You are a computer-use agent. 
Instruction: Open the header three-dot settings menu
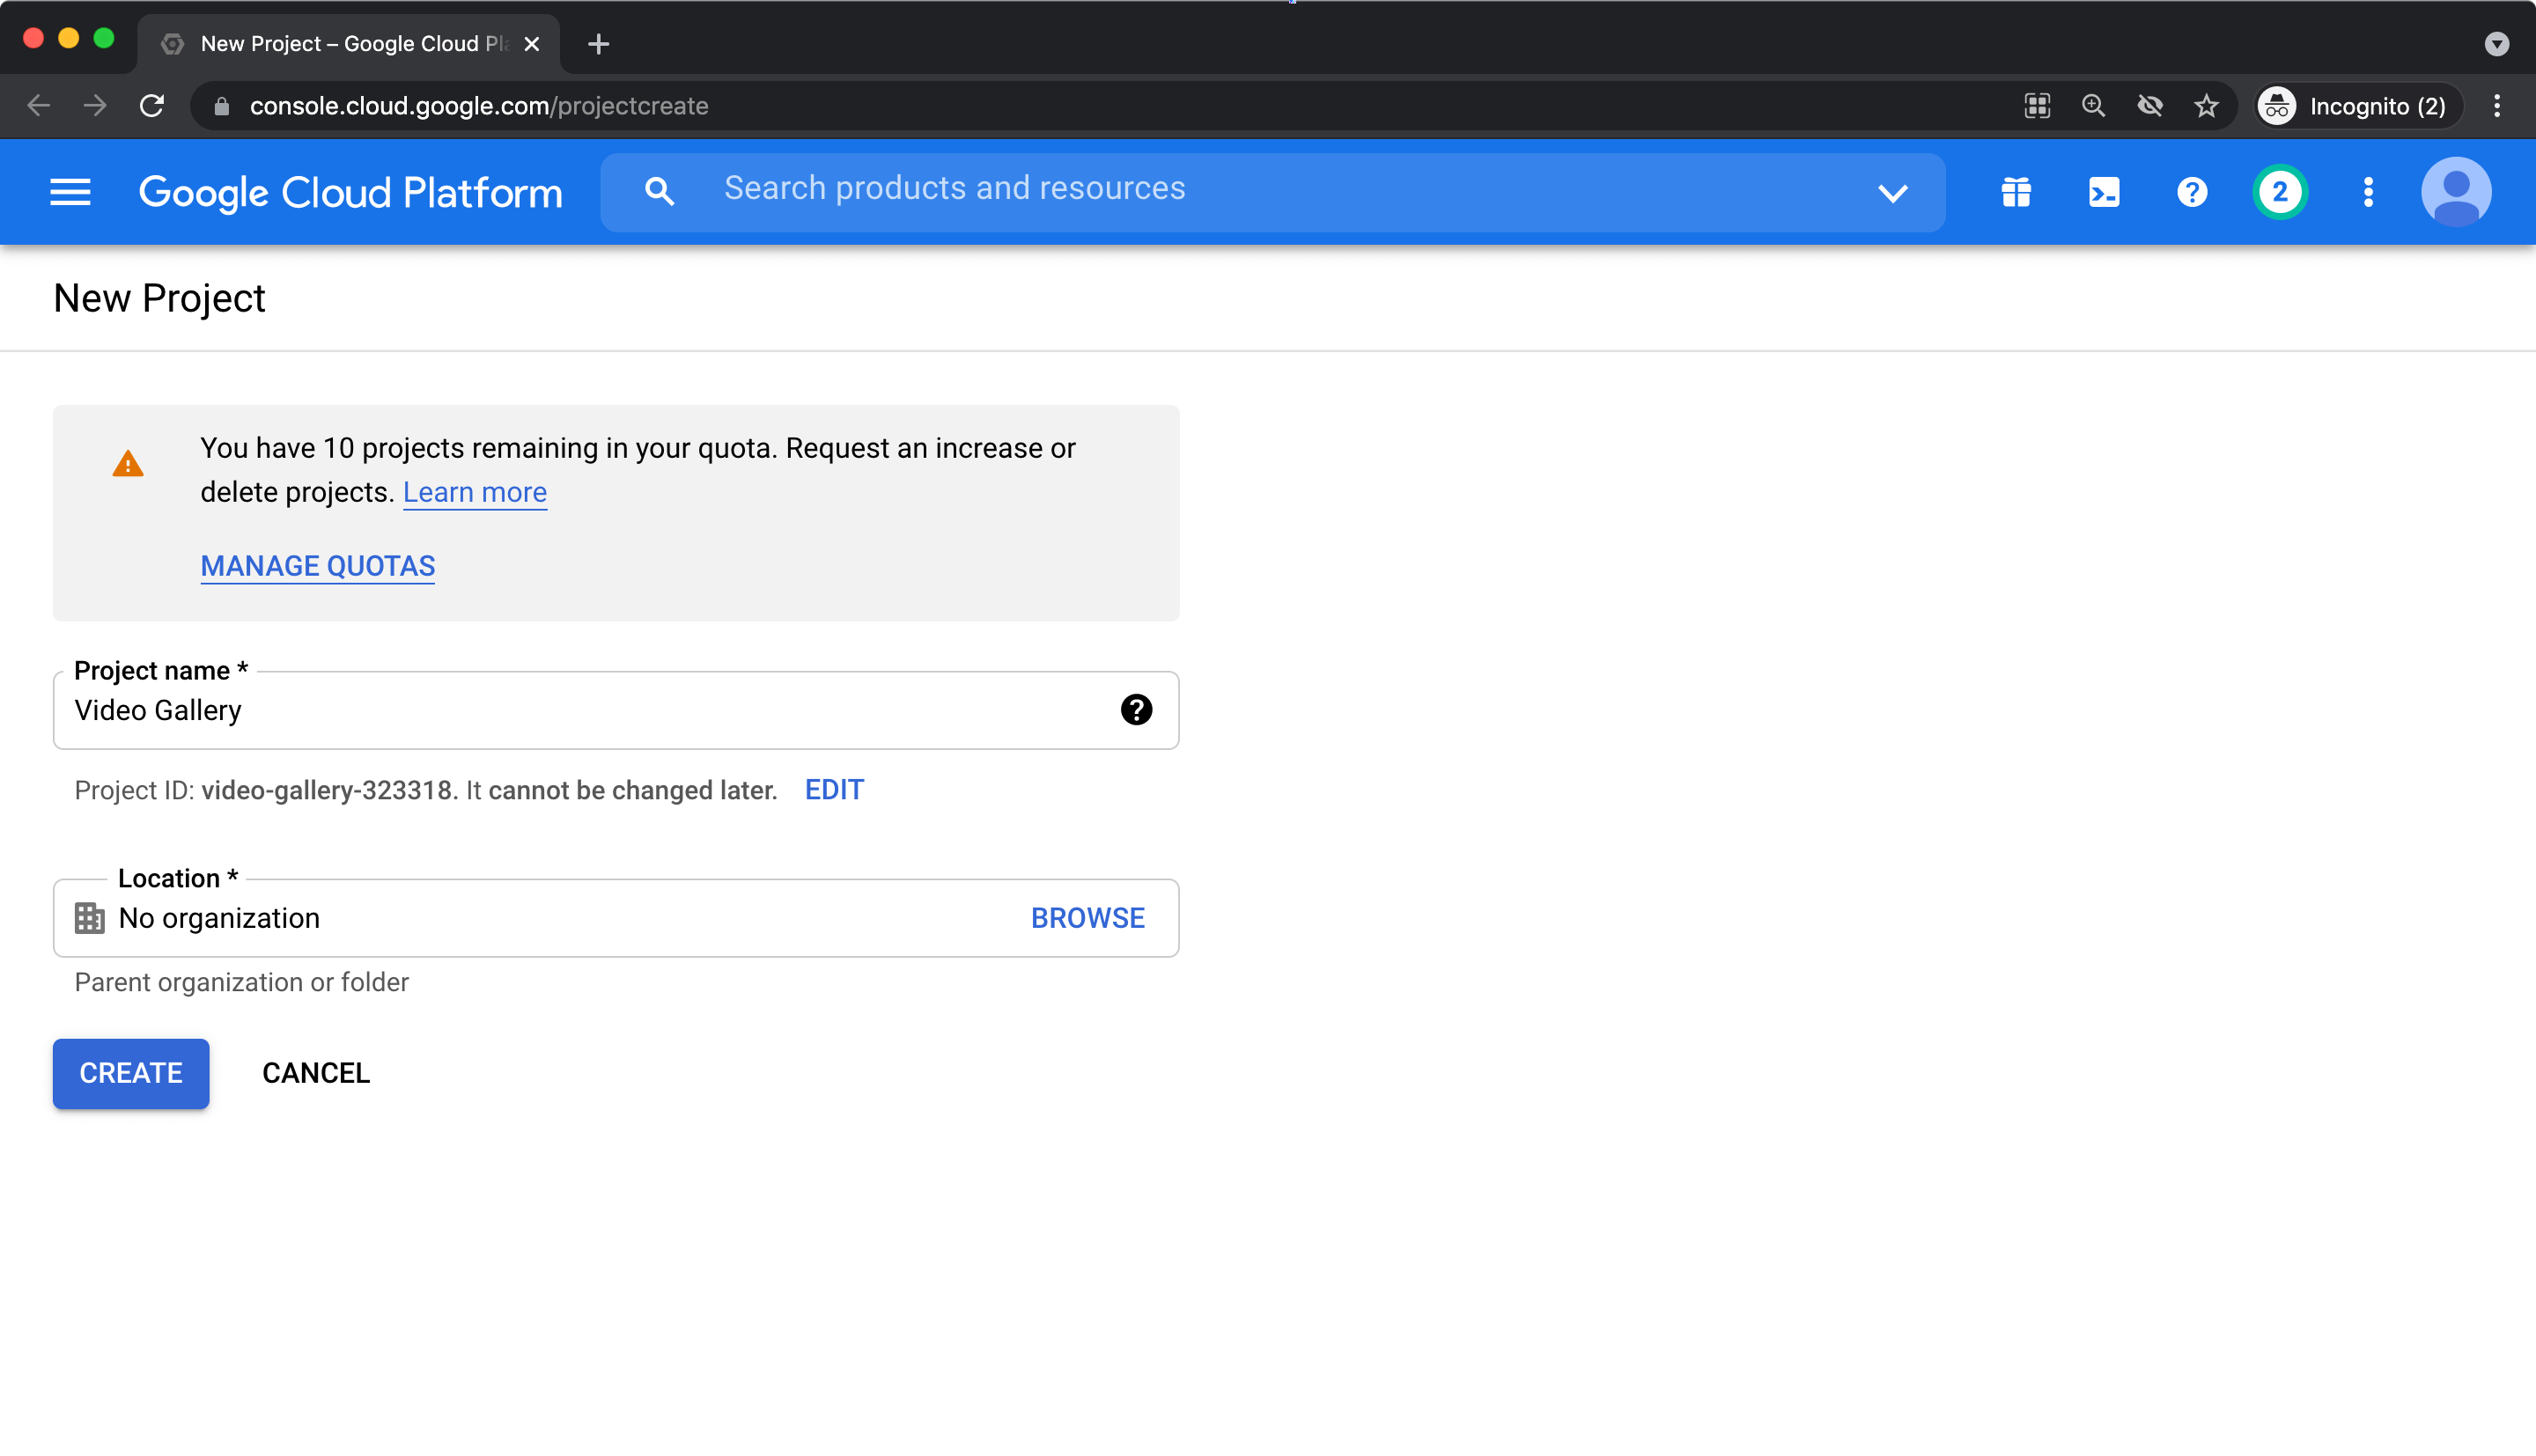[x=2368, y=192]
